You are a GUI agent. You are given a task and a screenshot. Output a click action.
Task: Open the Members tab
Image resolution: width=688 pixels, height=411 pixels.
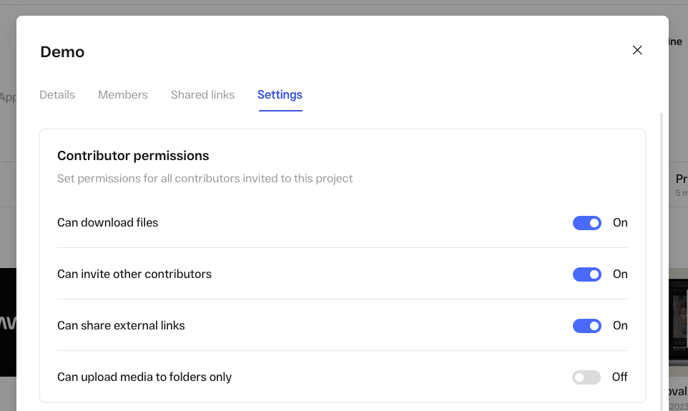click(x=123, y=95)
